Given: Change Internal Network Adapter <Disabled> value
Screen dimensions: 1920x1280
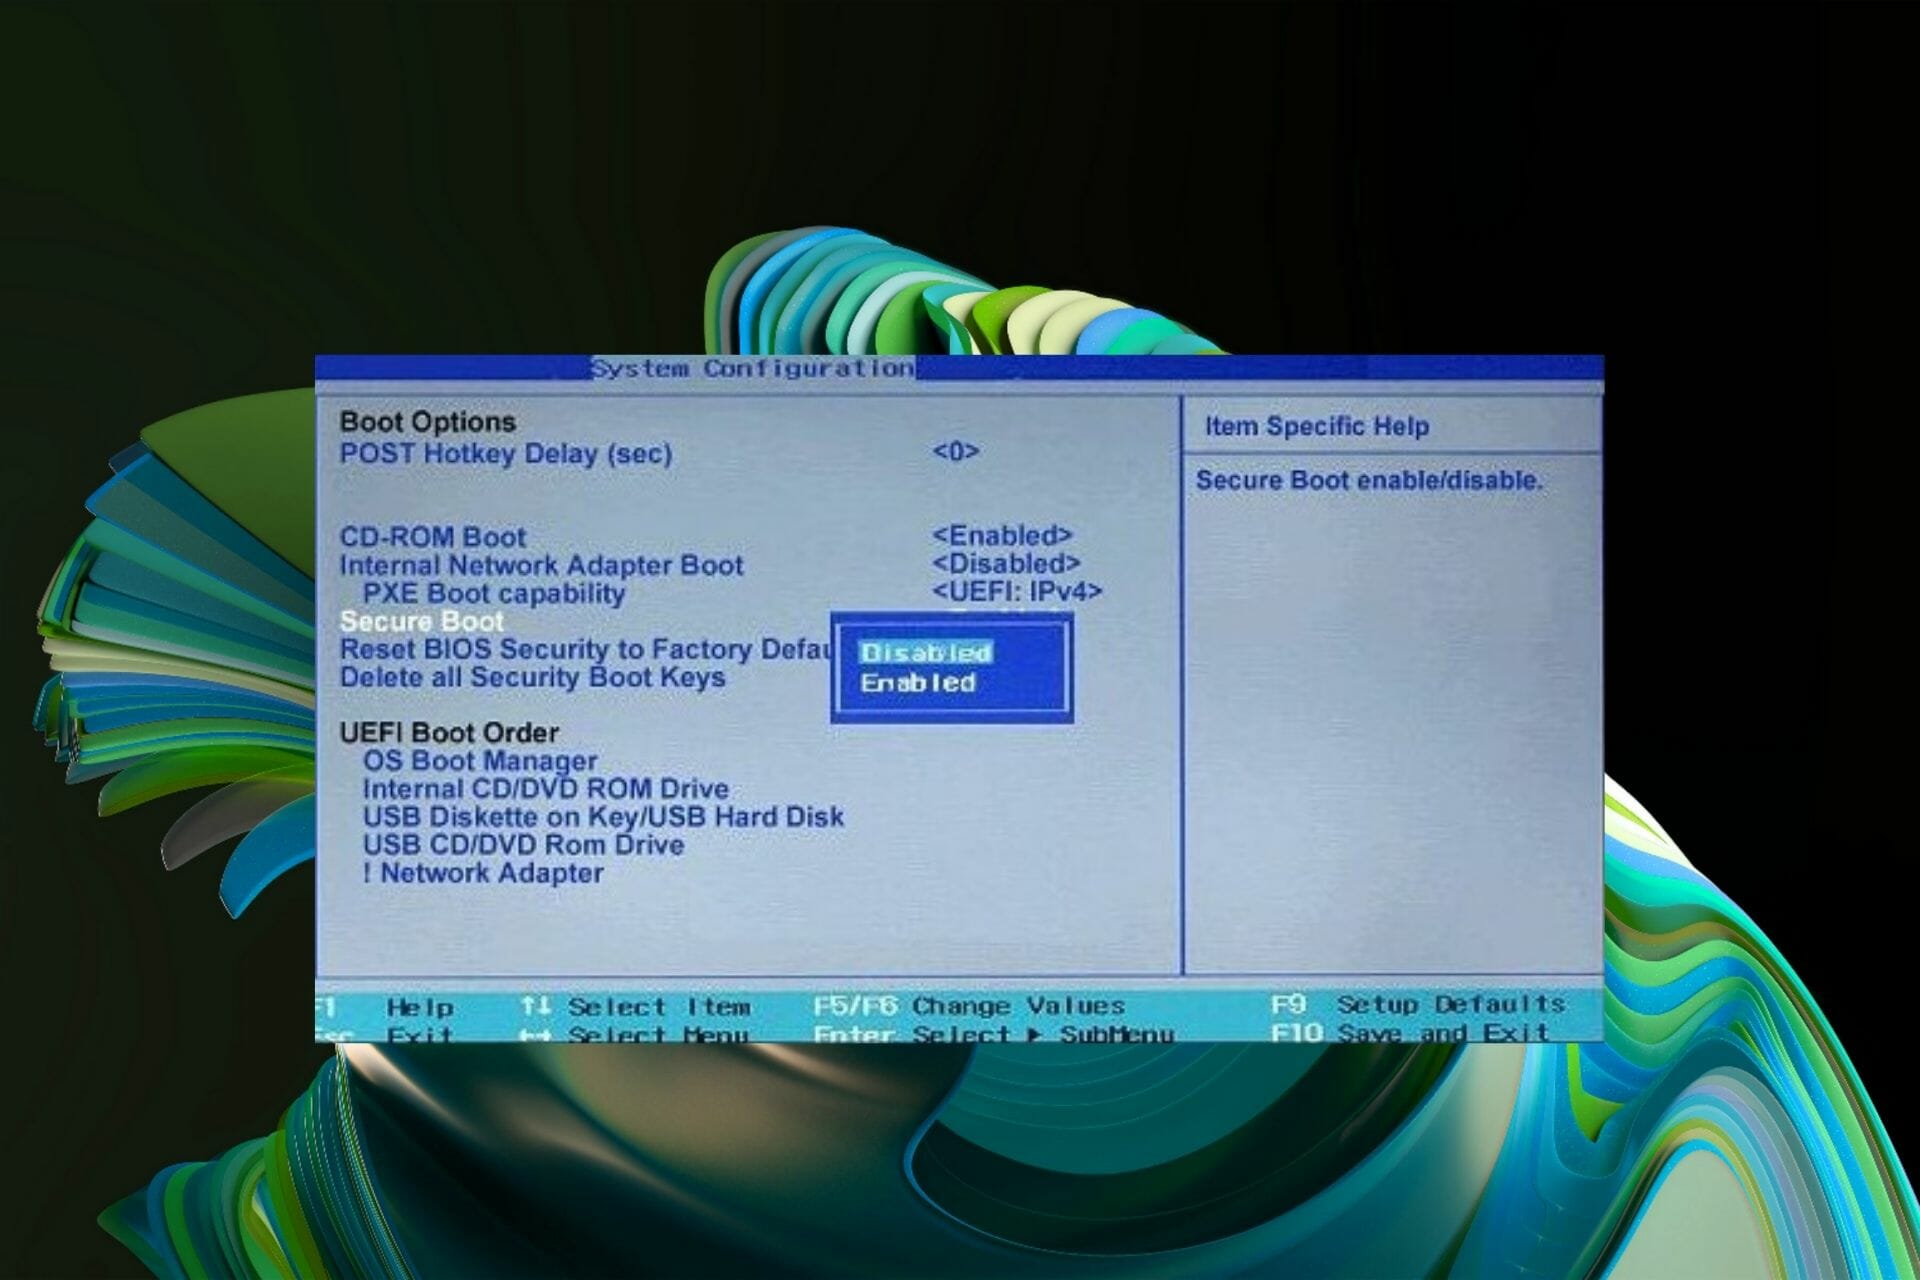Looking at the screenshot, I should click(x=1006, y=563).
